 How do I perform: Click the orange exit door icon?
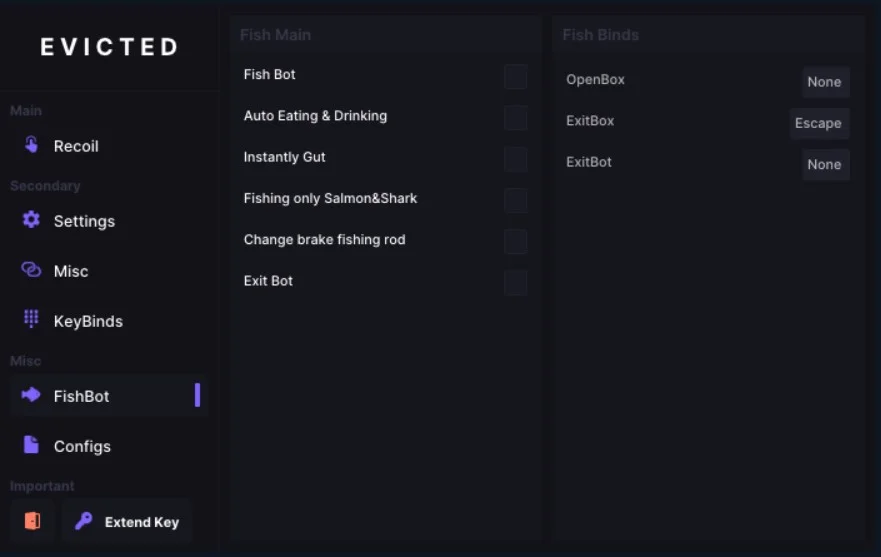[32, 521]
